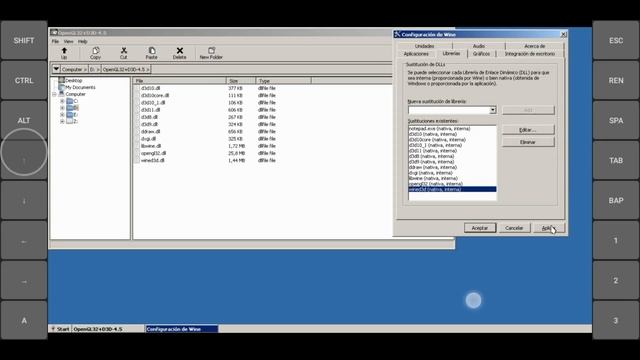
Task: Switch to Integración de escritorio tab
Action: 530,54
